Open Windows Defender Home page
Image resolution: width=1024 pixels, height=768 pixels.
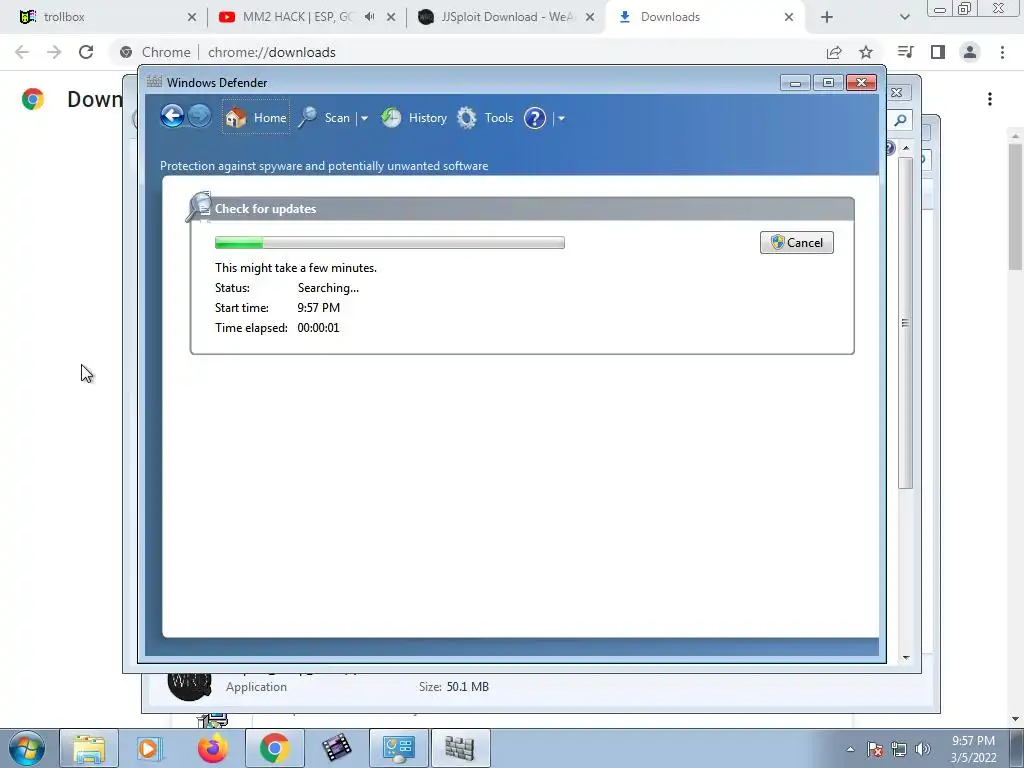[x=255, y=118]
